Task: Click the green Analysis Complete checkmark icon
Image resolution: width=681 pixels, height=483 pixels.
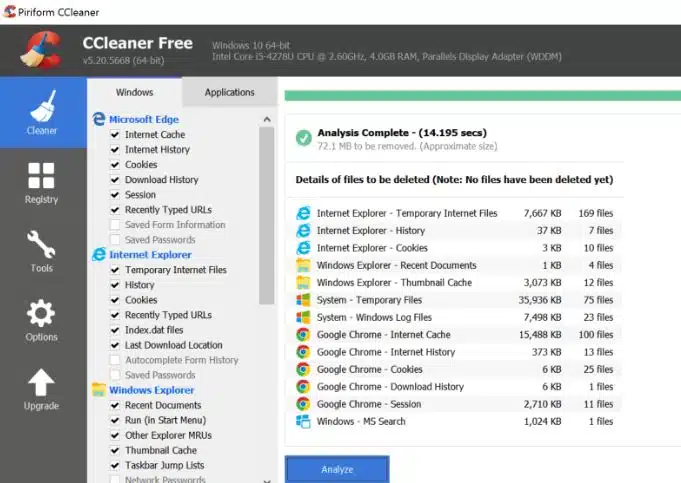Action: point(304,138)
